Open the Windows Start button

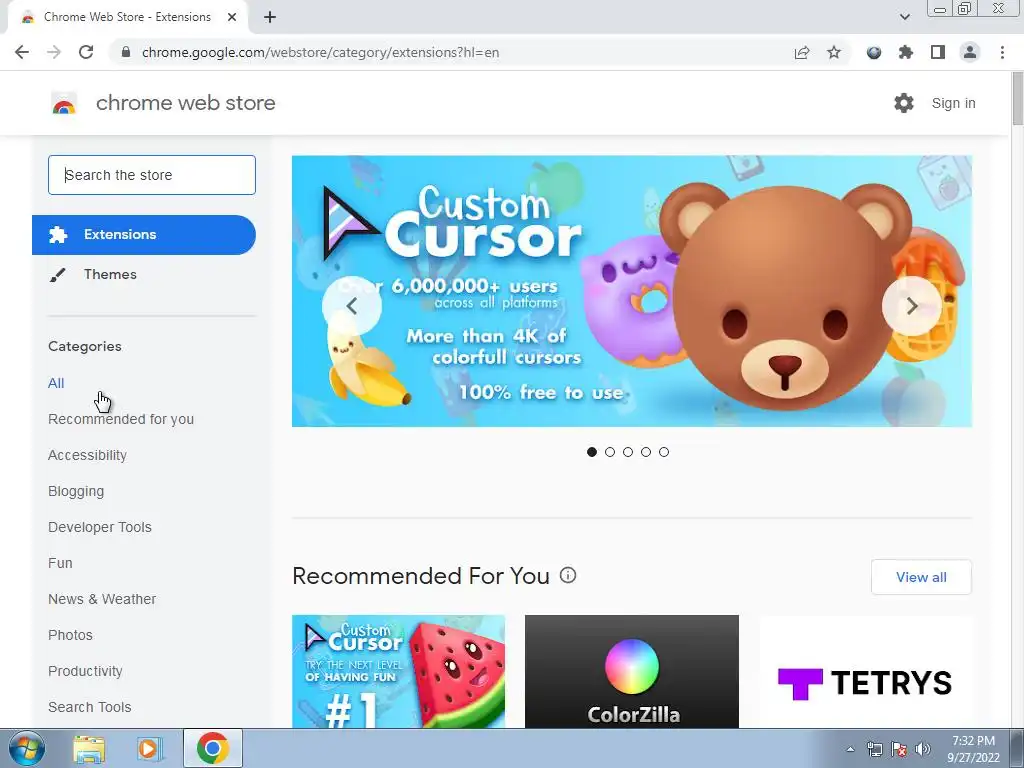(x=26, y=748)
